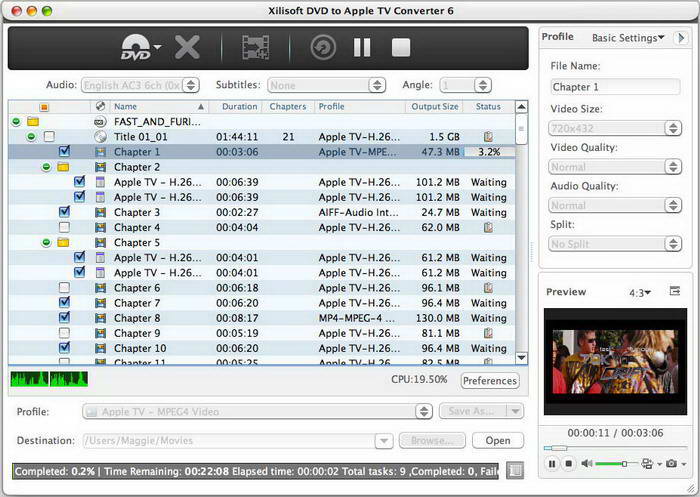
Task: Check the Chapter 6 checkbox
Action: [64, 288]
